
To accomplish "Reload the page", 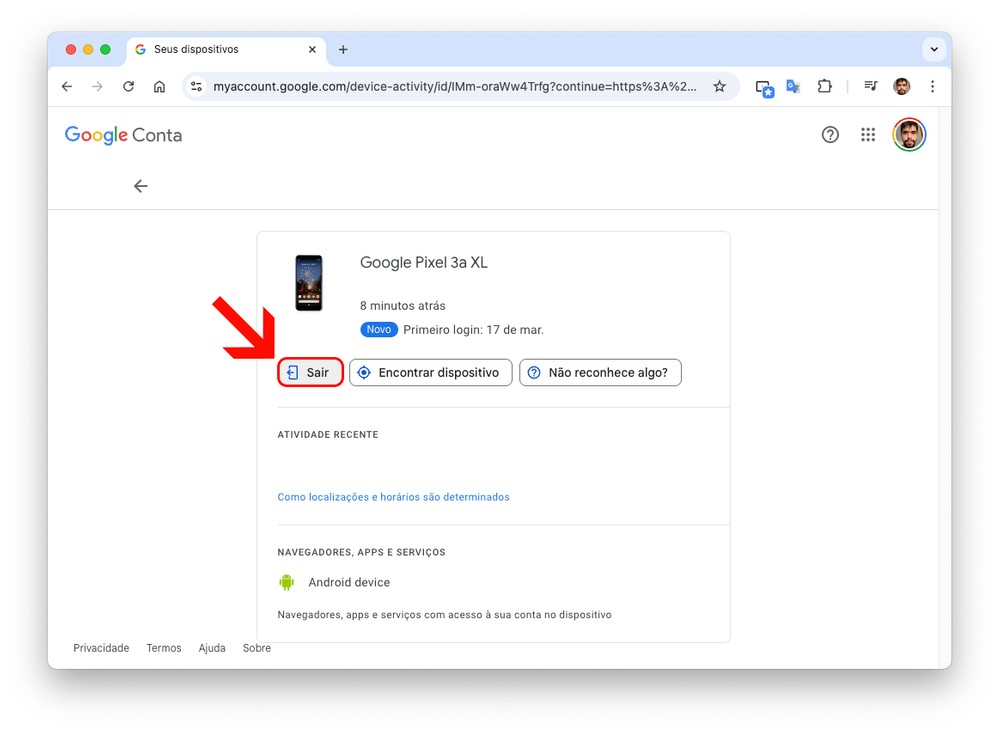I will click(128, 87).
